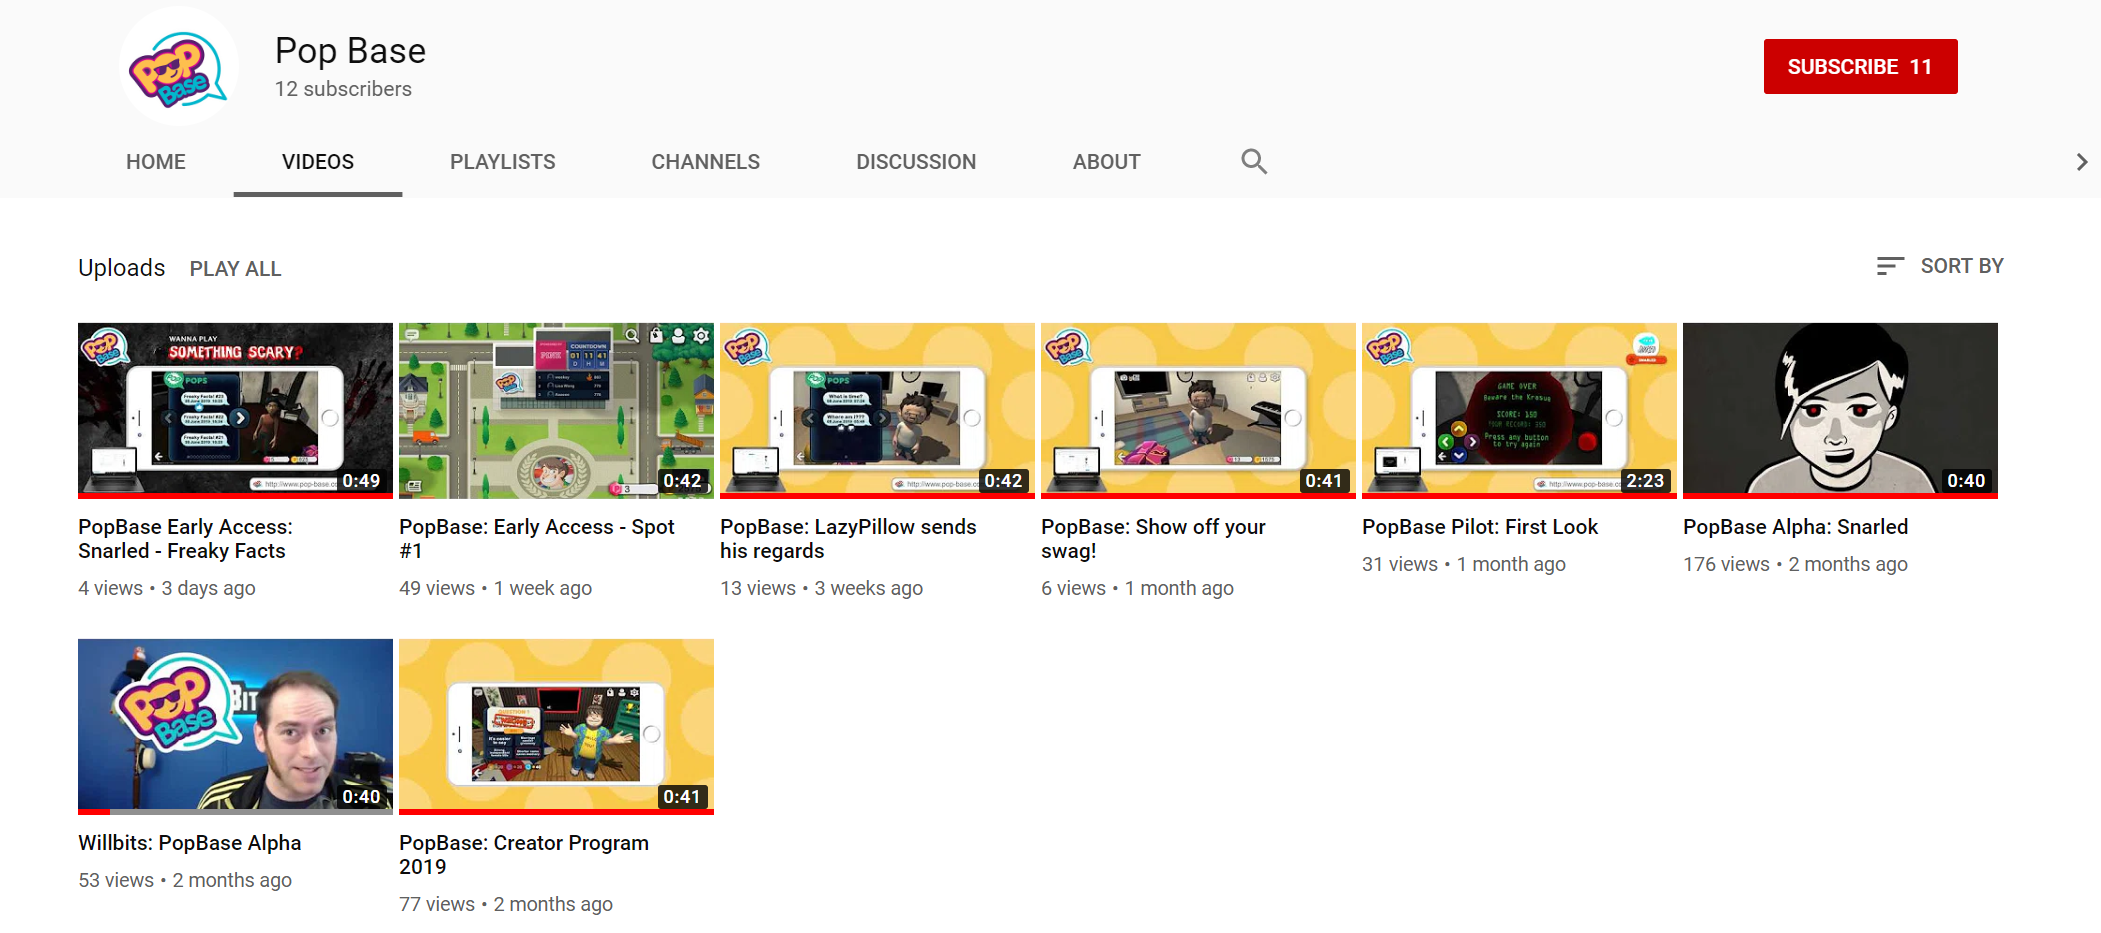The height and width of the screenshot is (933, 2101).
Task: Open title 'Willbits: PopBase Alpha'
Action: (x=190, y=843)
